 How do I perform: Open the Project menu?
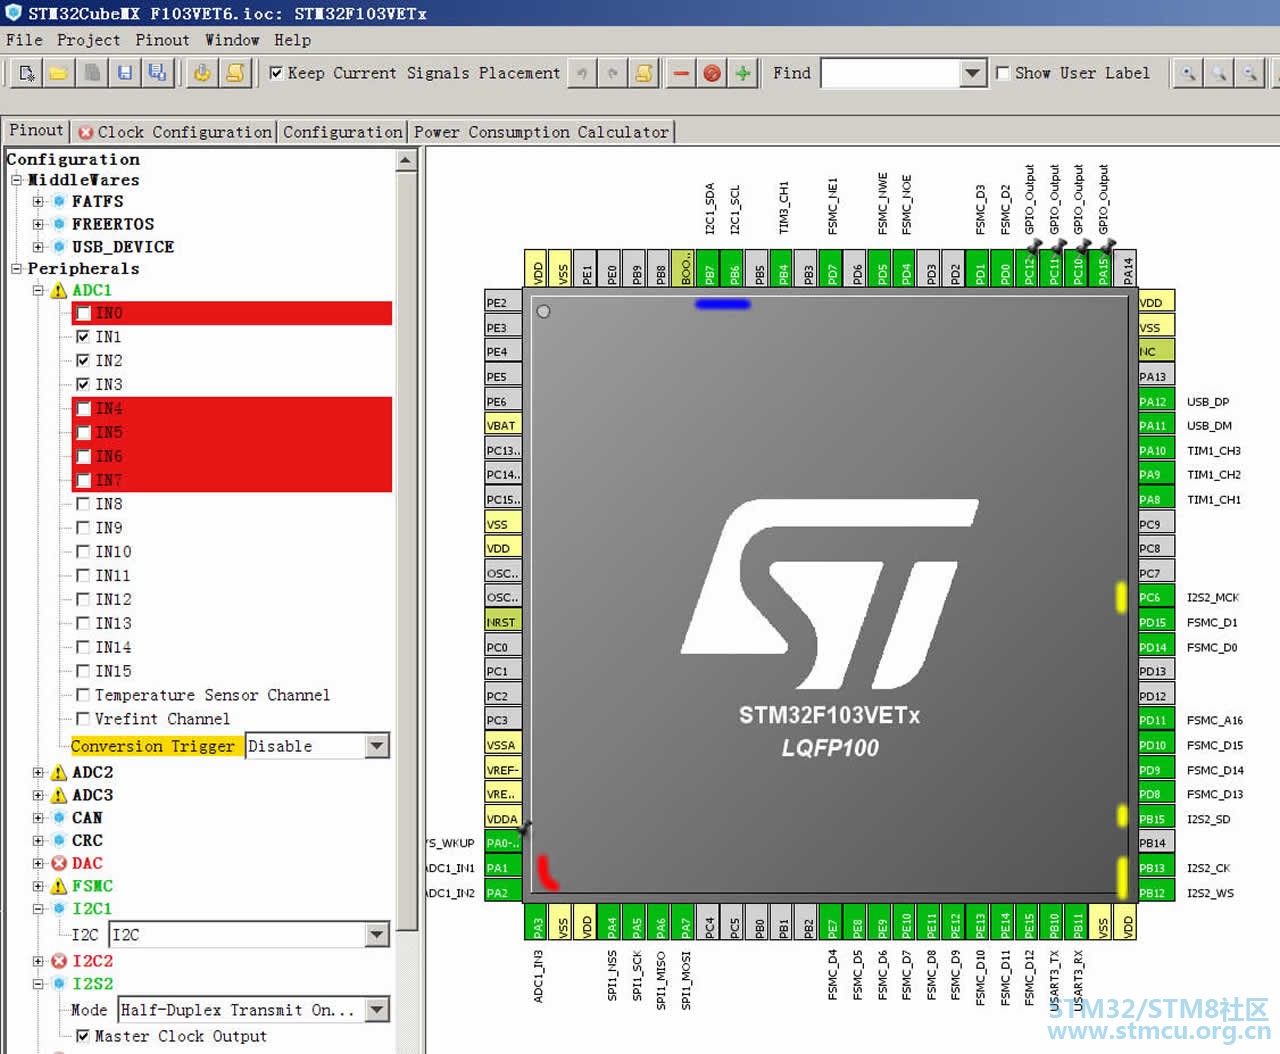click(x=88, y=40)
